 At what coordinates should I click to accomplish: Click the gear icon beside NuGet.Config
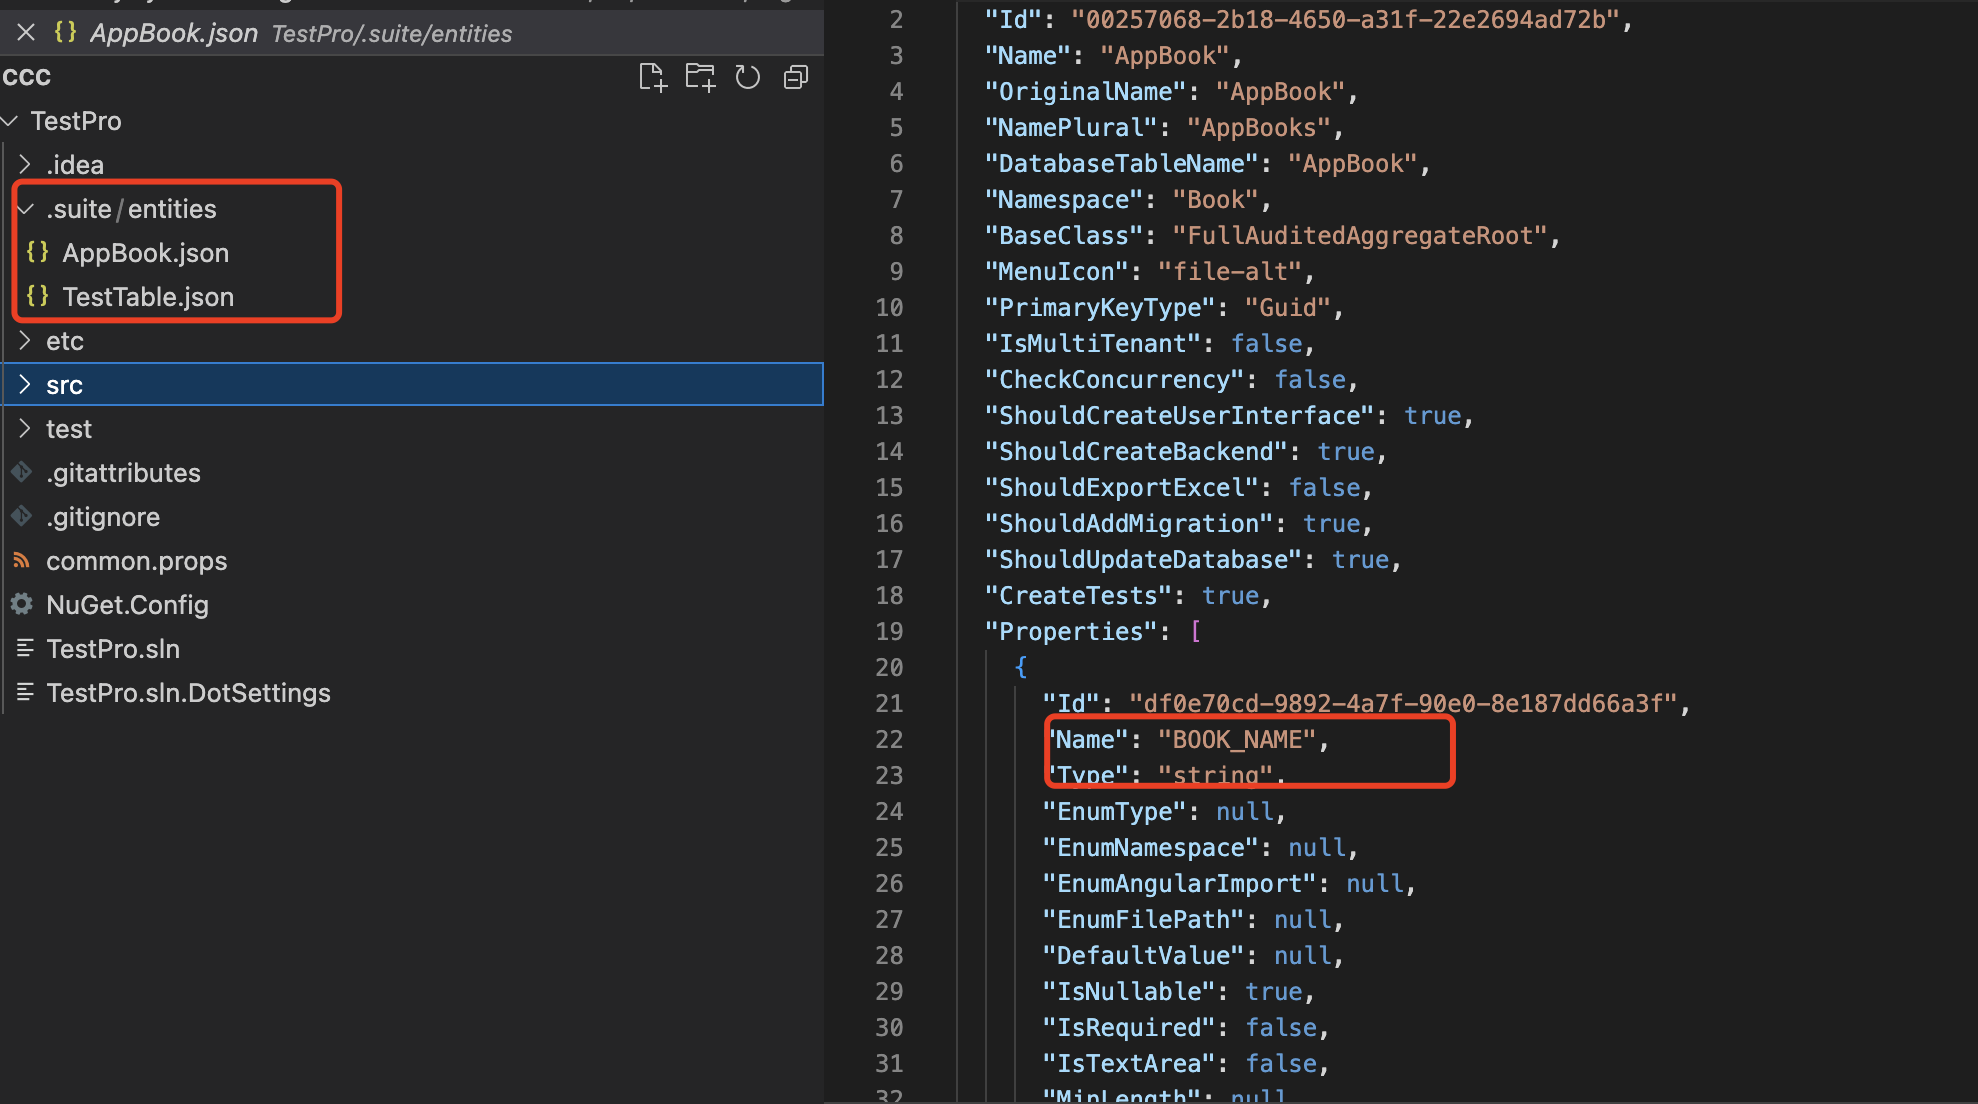(22, 604)
